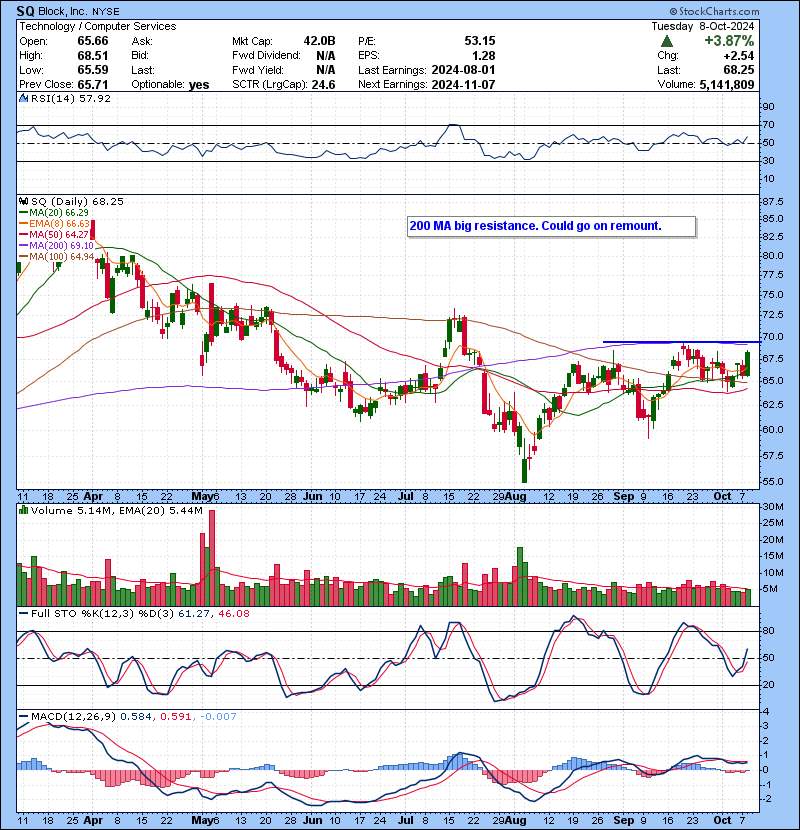800x830 pixels.
Task: Click the RSI indicator icon beside RSI(14)
Action: coord(23,98)
